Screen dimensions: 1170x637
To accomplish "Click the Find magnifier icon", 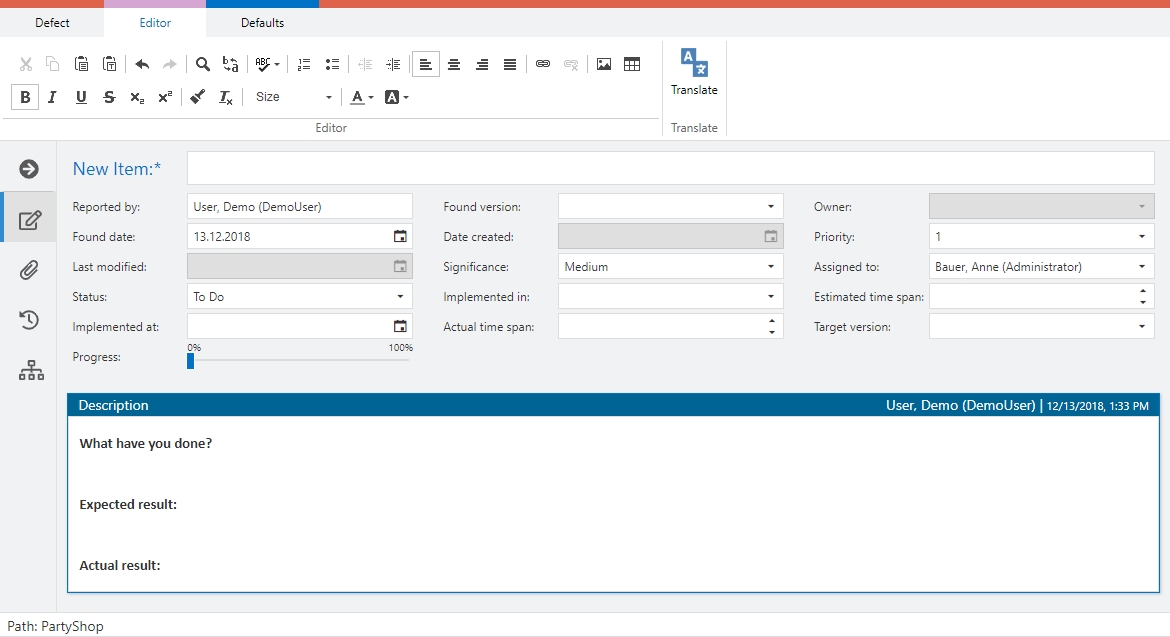I will pyautogui.click(x=203, y=64).
